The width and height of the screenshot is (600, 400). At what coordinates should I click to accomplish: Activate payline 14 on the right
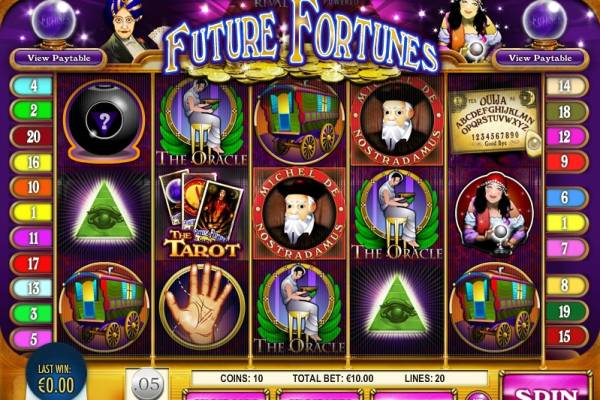pos(566,86)
